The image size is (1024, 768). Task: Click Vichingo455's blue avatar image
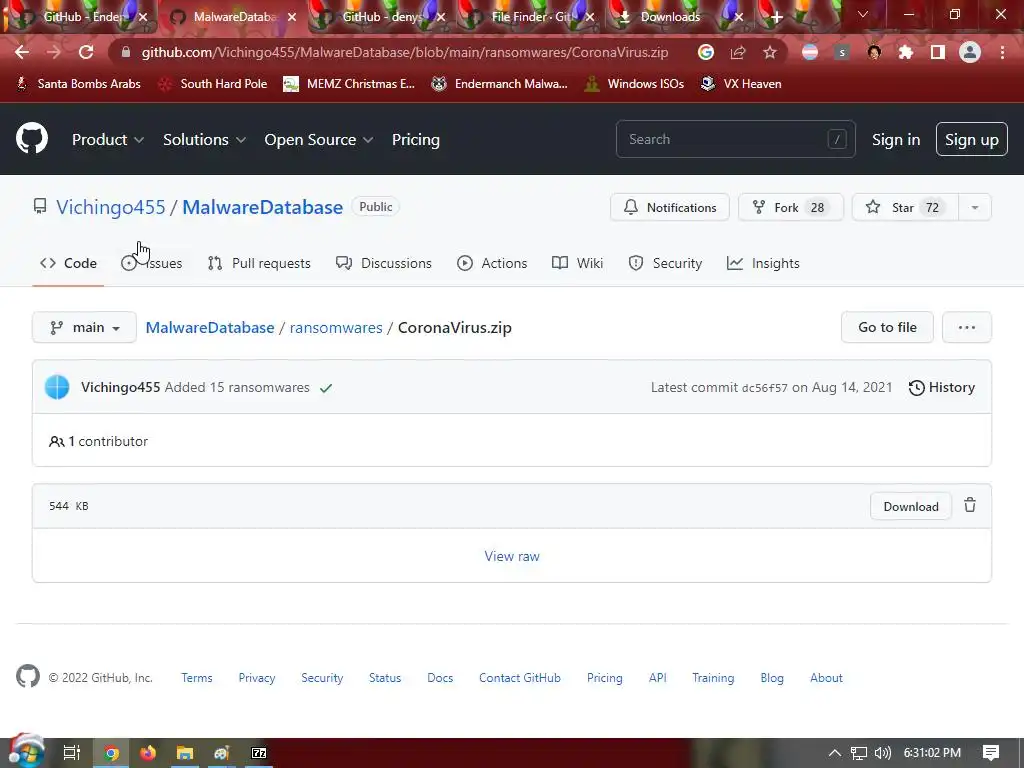coord(57,387)
